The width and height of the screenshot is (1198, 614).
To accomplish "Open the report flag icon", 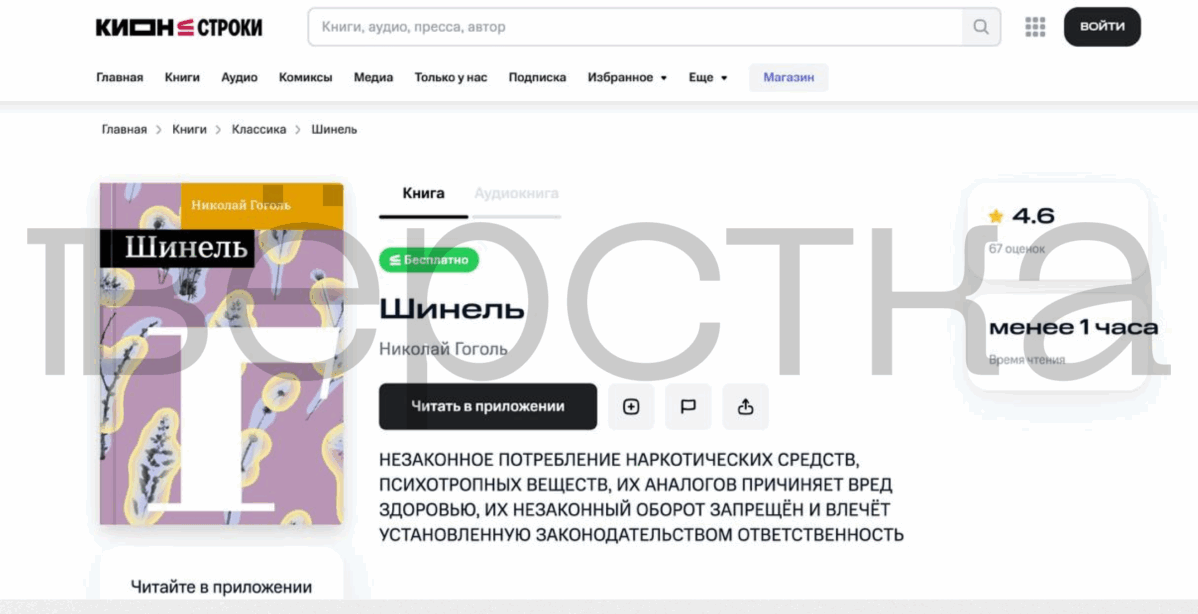I will (x=688, y=406).
